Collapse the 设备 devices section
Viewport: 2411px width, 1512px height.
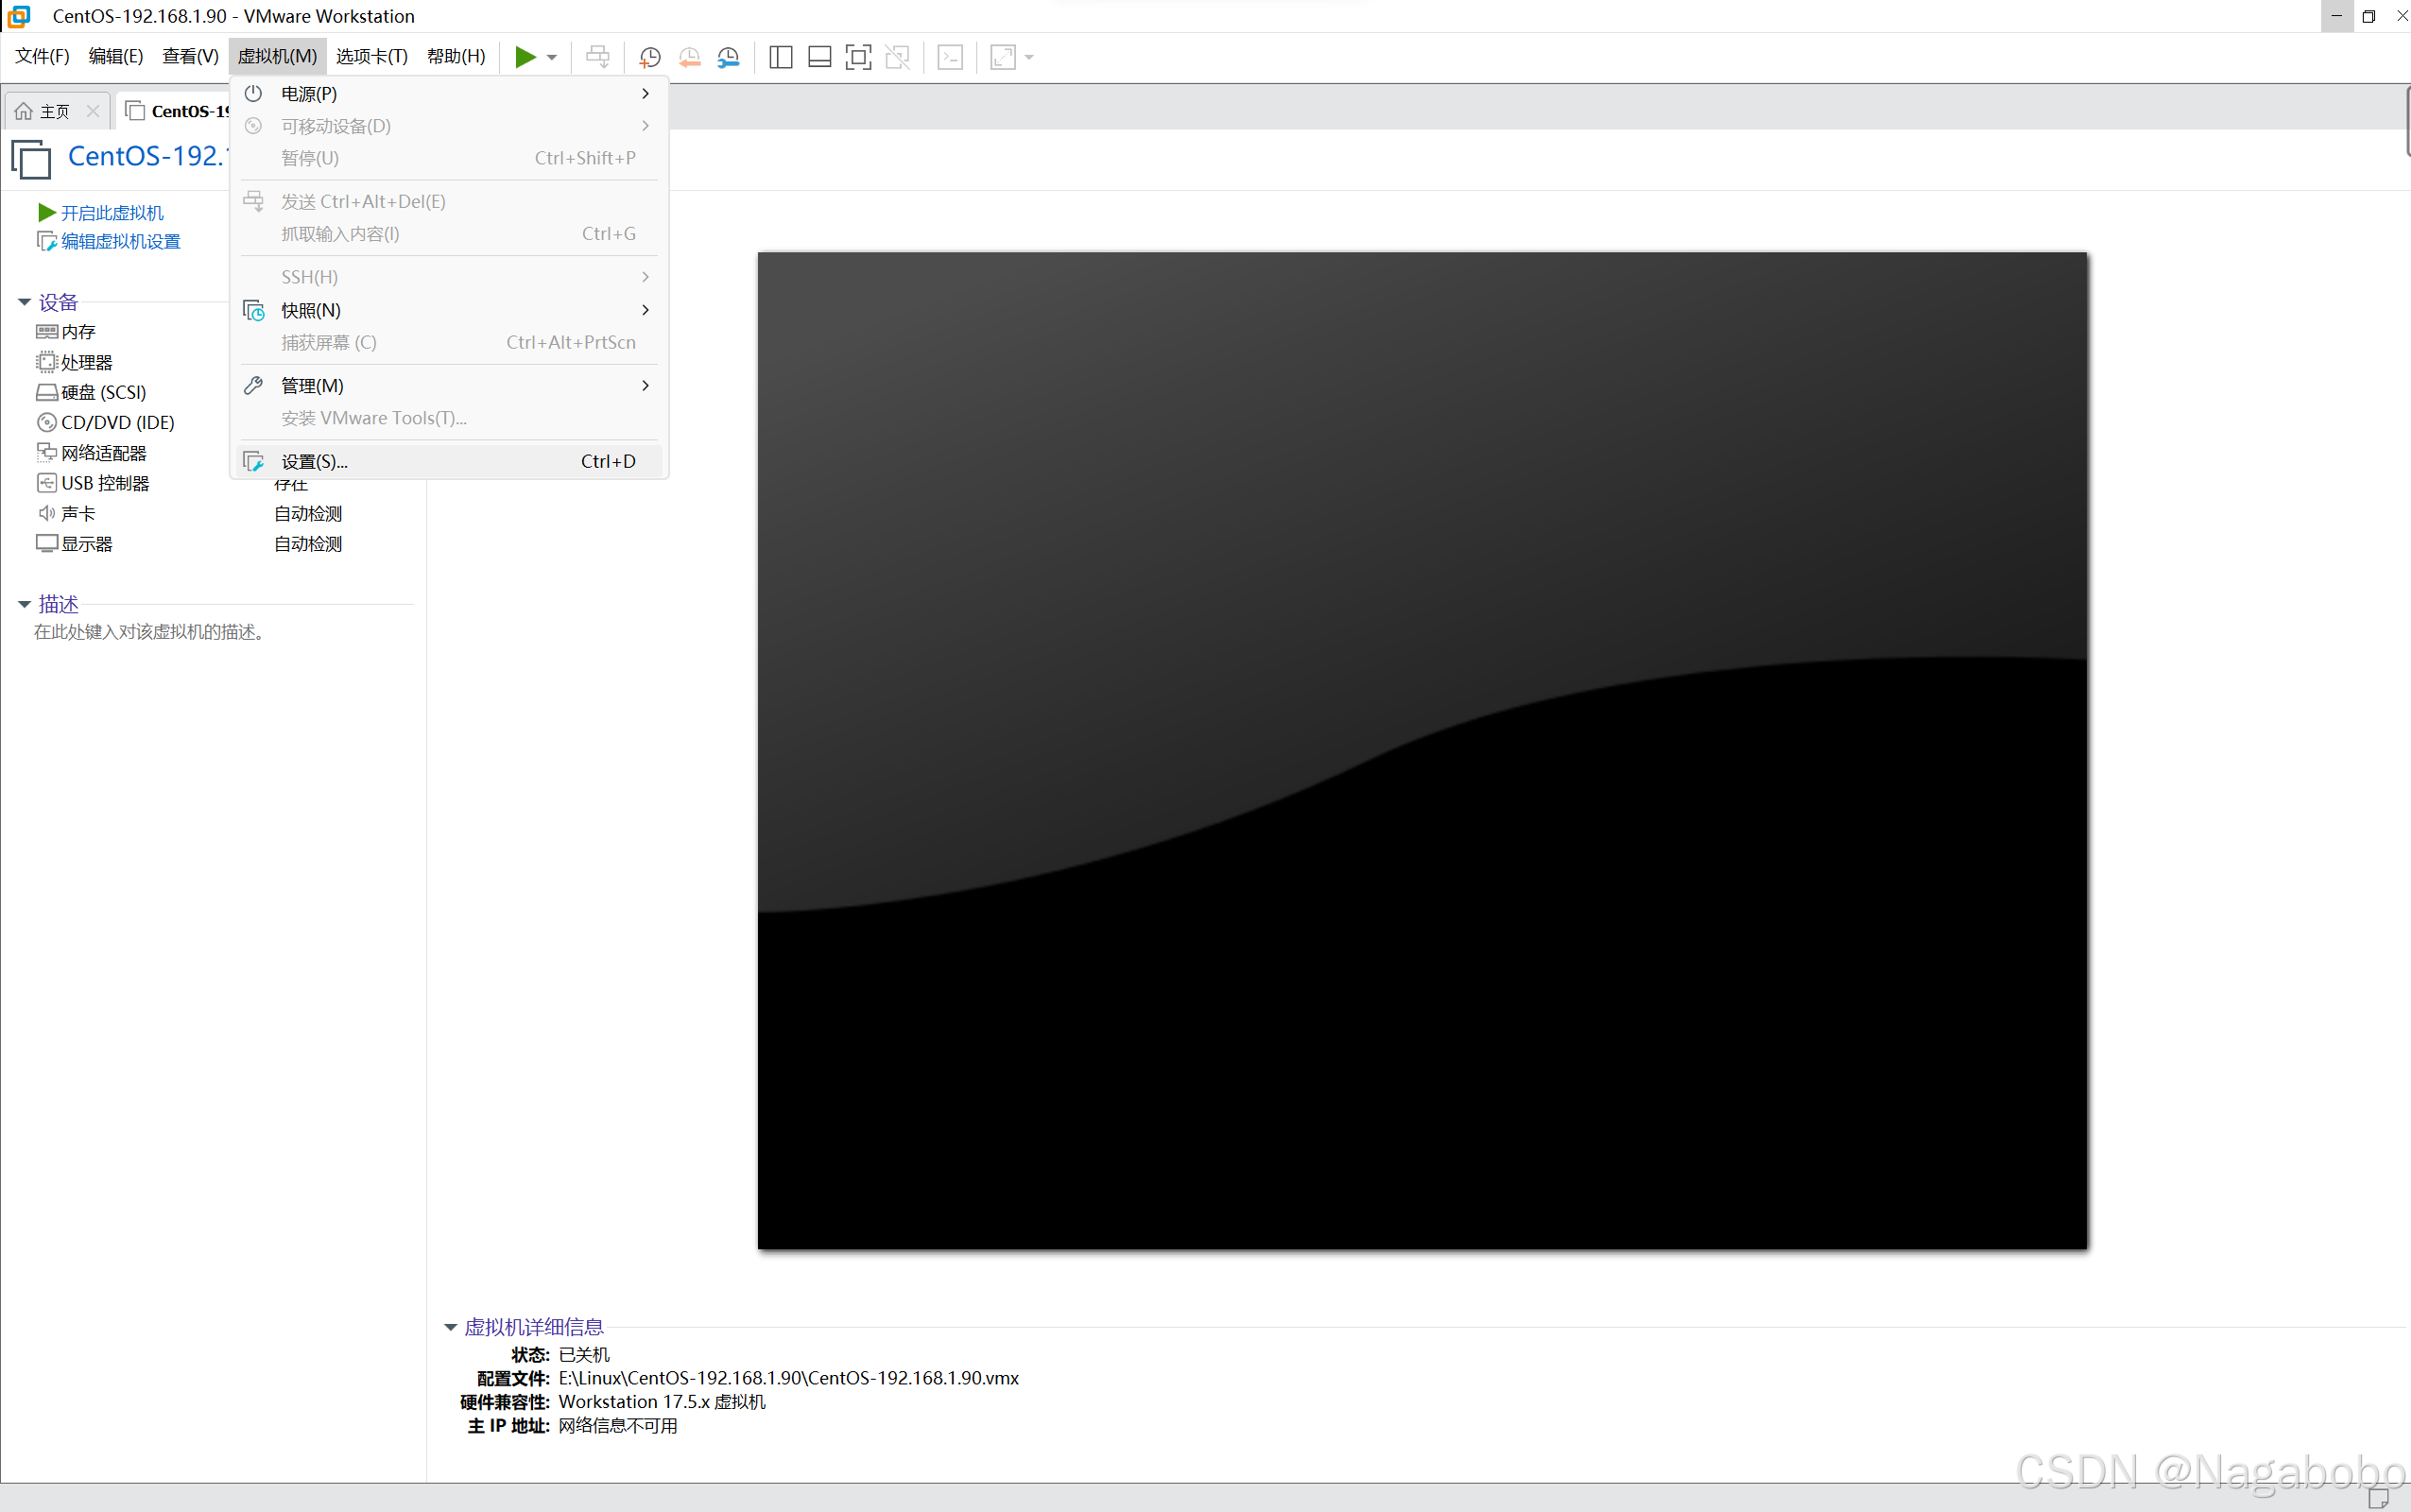click(24, 302)
